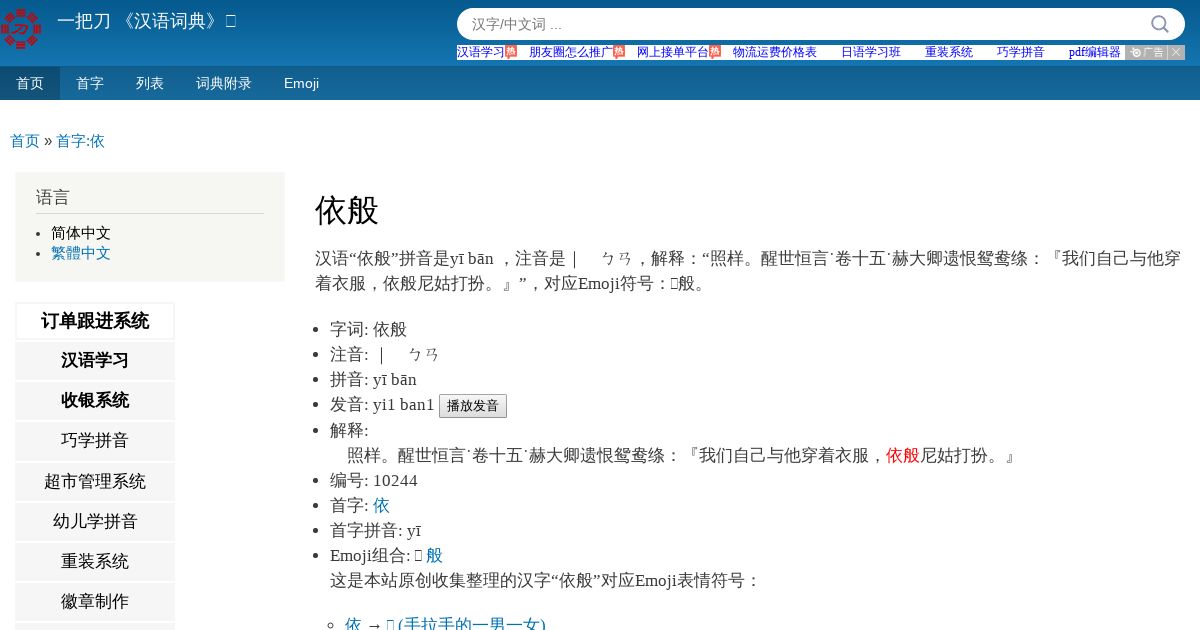Click the site logo icon
The image size is (1200, 630).
(x=20, y=28)
